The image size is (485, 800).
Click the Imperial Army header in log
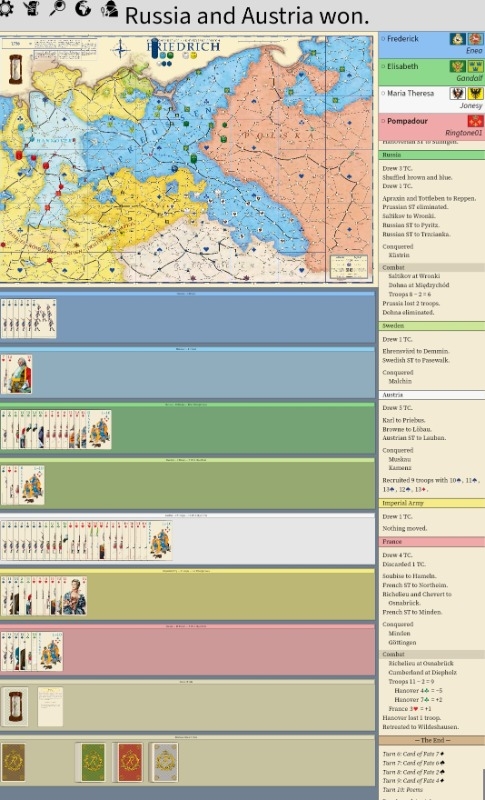pyautogui.click(x=431, y=503)
